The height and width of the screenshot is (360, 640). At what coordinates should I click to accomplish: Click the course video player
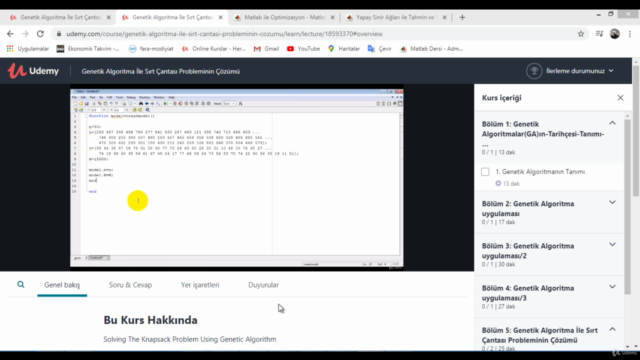[x=237, y=178]
